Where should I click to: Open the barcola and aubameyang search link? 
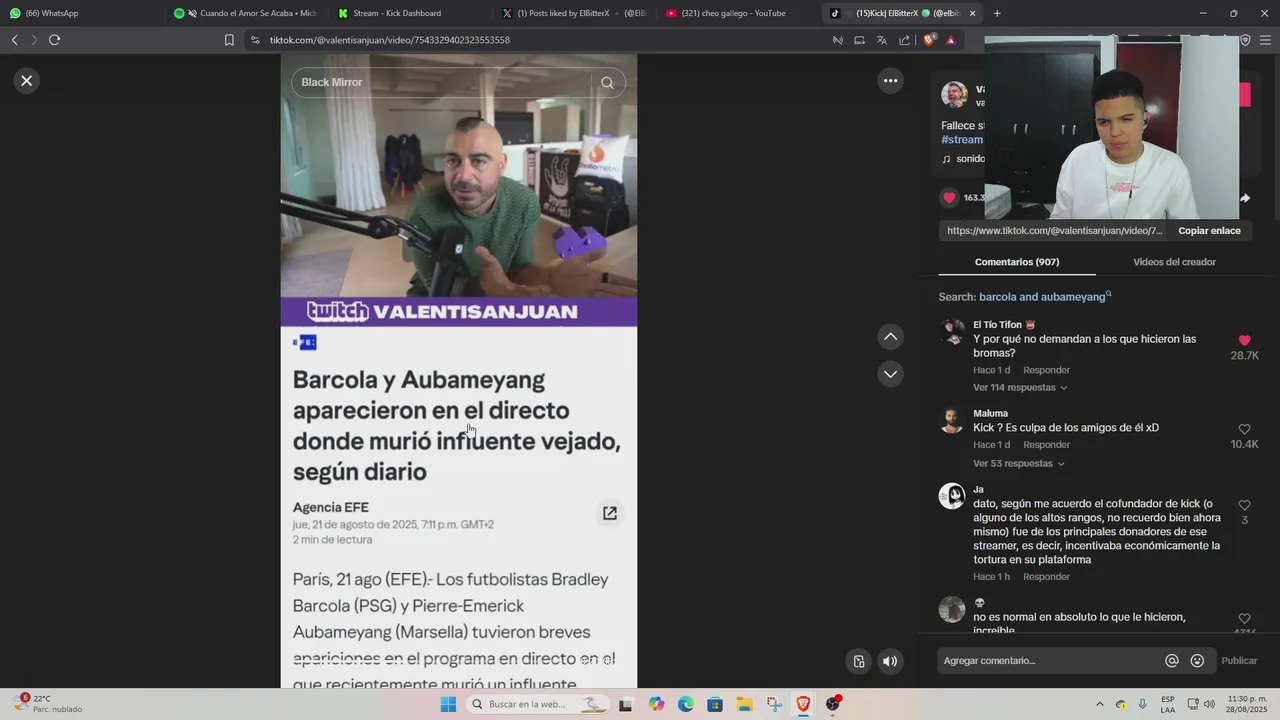click(x=1044, y=297)
